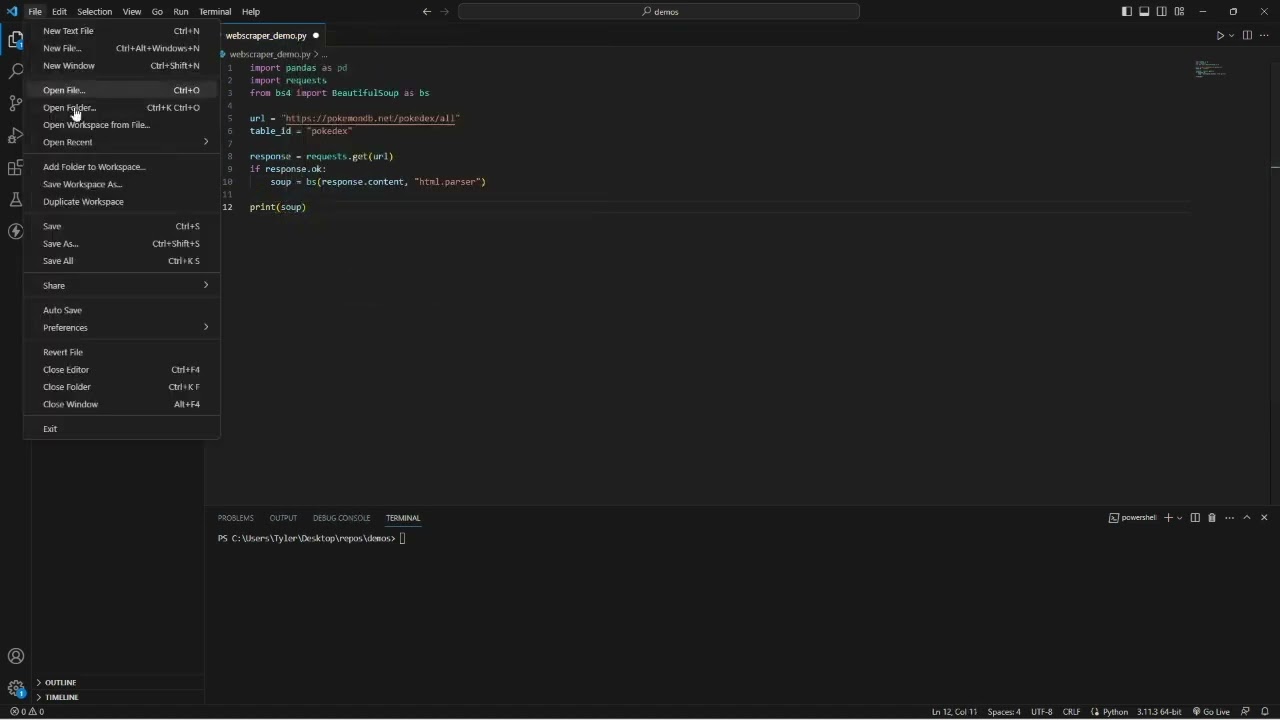This screenshot has height=720, width=1280.
Task: Add a new terminal with plus icon
Action: [x=1168, y=518]
